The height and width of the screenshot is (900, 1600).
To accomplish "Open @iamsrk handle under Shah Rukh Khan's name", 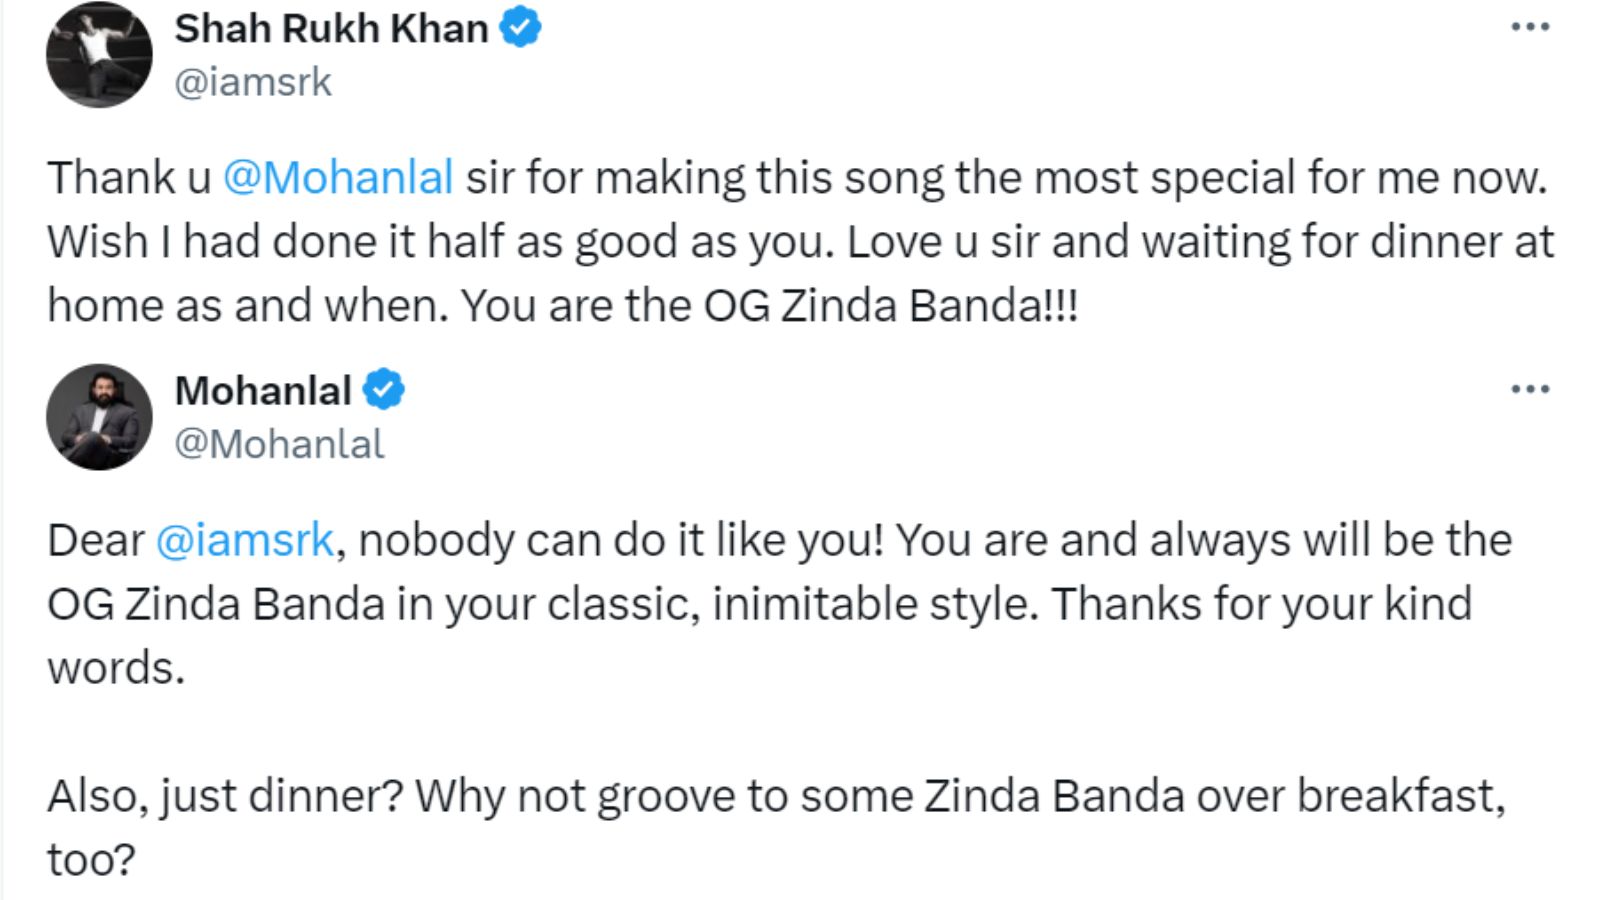I will coord(252,82).
